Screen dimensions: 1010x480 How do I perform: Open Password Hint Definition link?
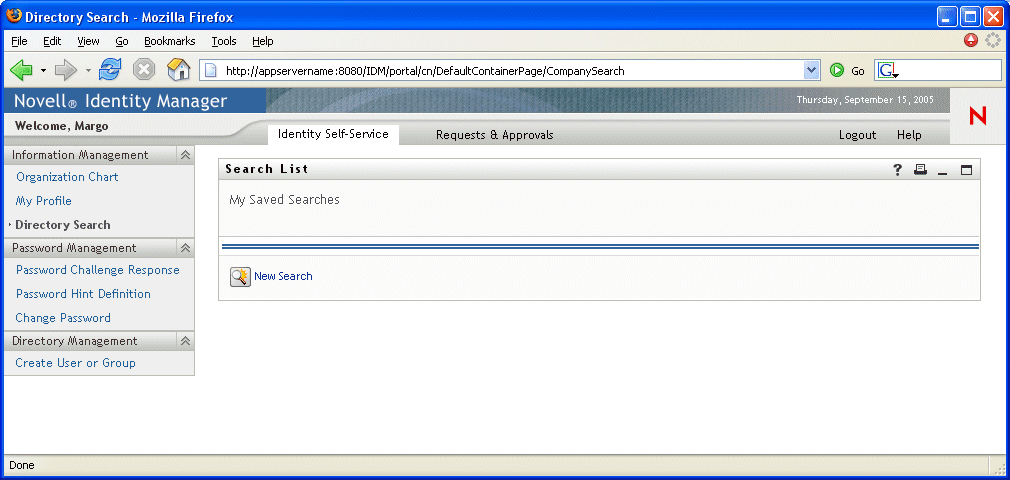[x=83, y=294]
